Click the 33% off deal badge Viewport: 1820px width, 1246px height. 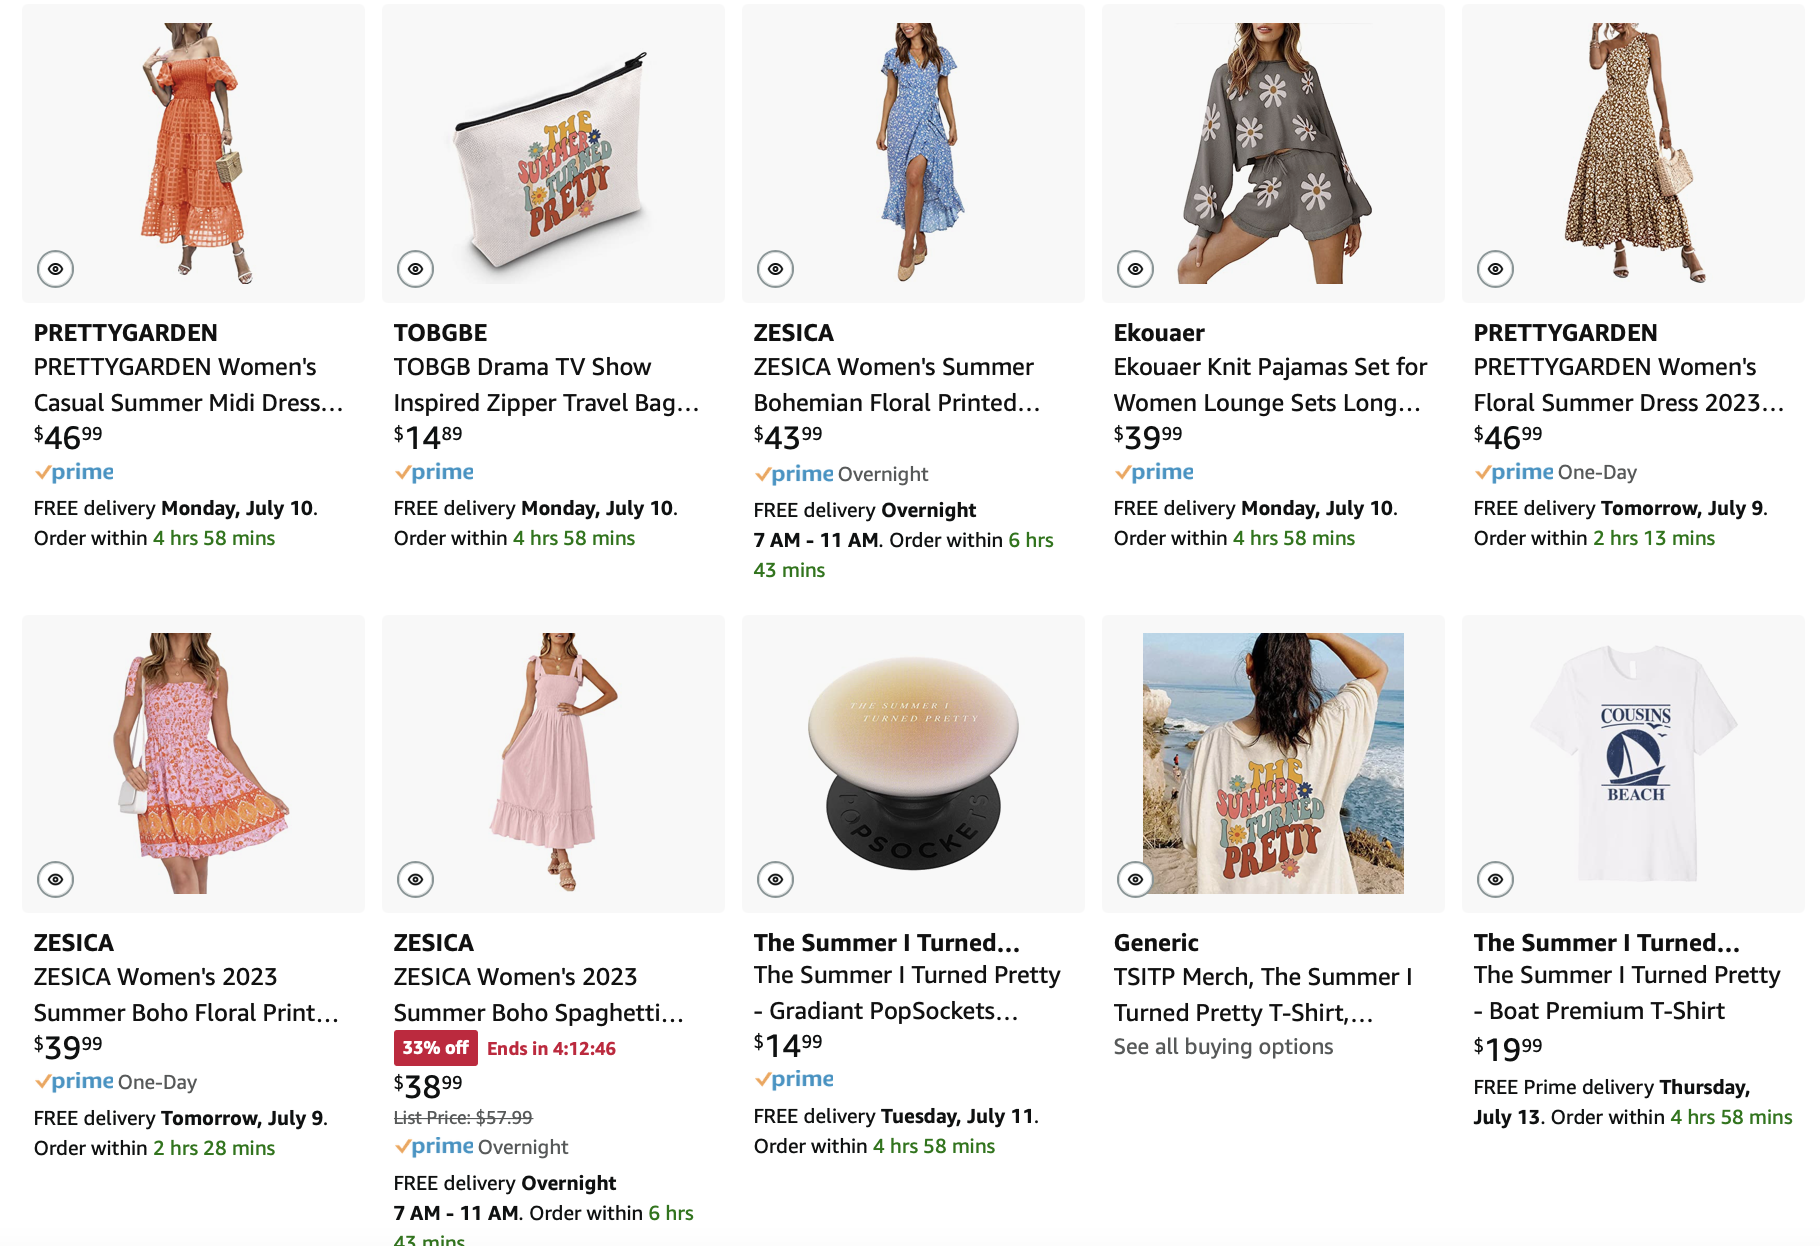tap(435, 1048)
